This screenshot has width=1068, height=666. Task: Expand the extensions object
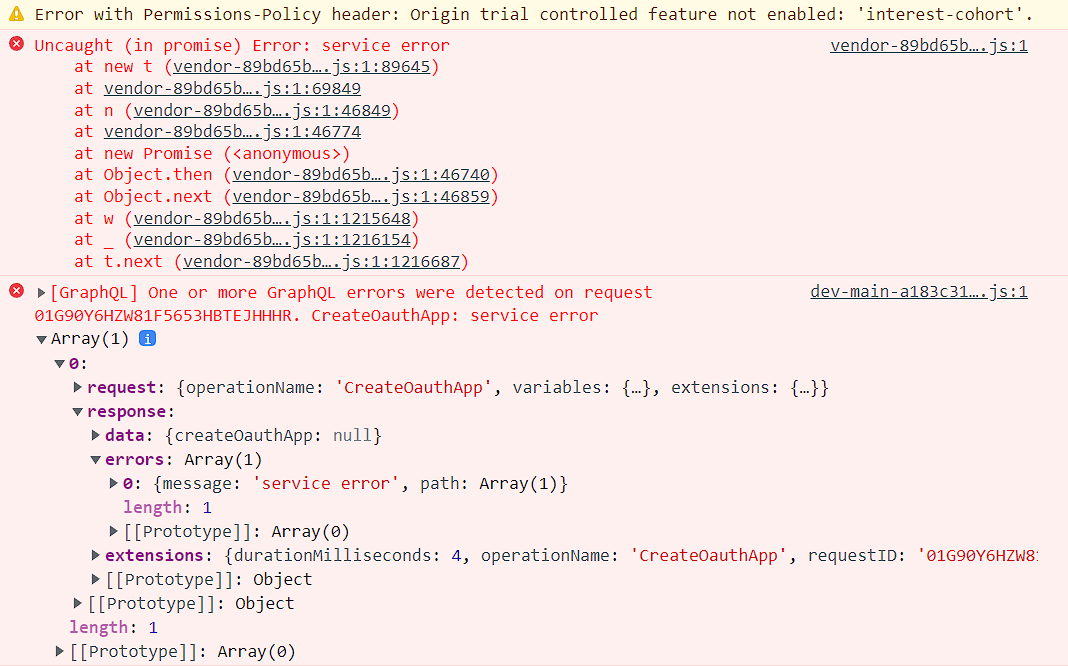(x=95, y=555)
